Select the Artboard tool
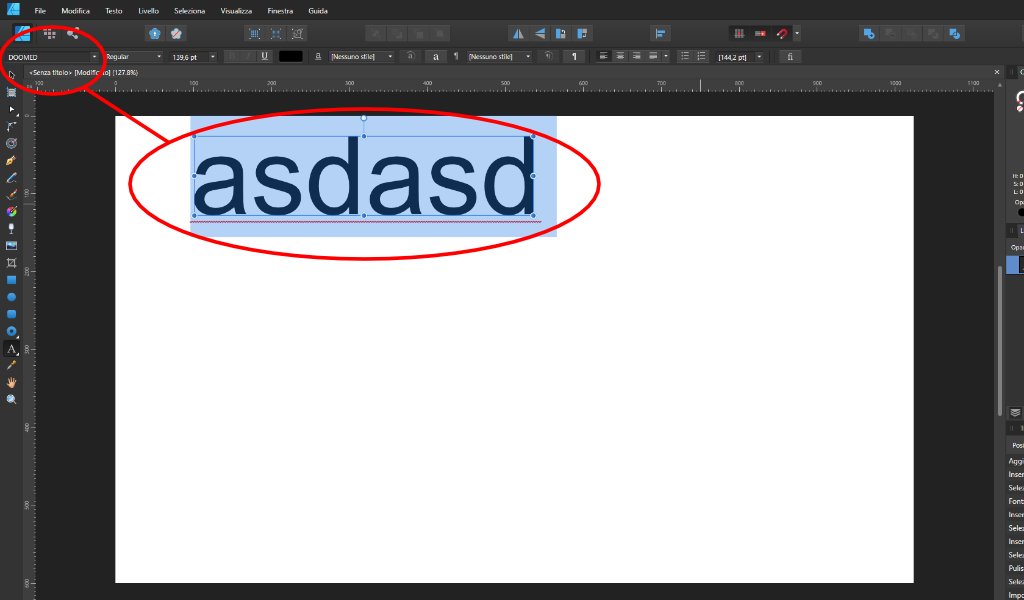Screen dimensions: 1024x600 tap(11, 92)
